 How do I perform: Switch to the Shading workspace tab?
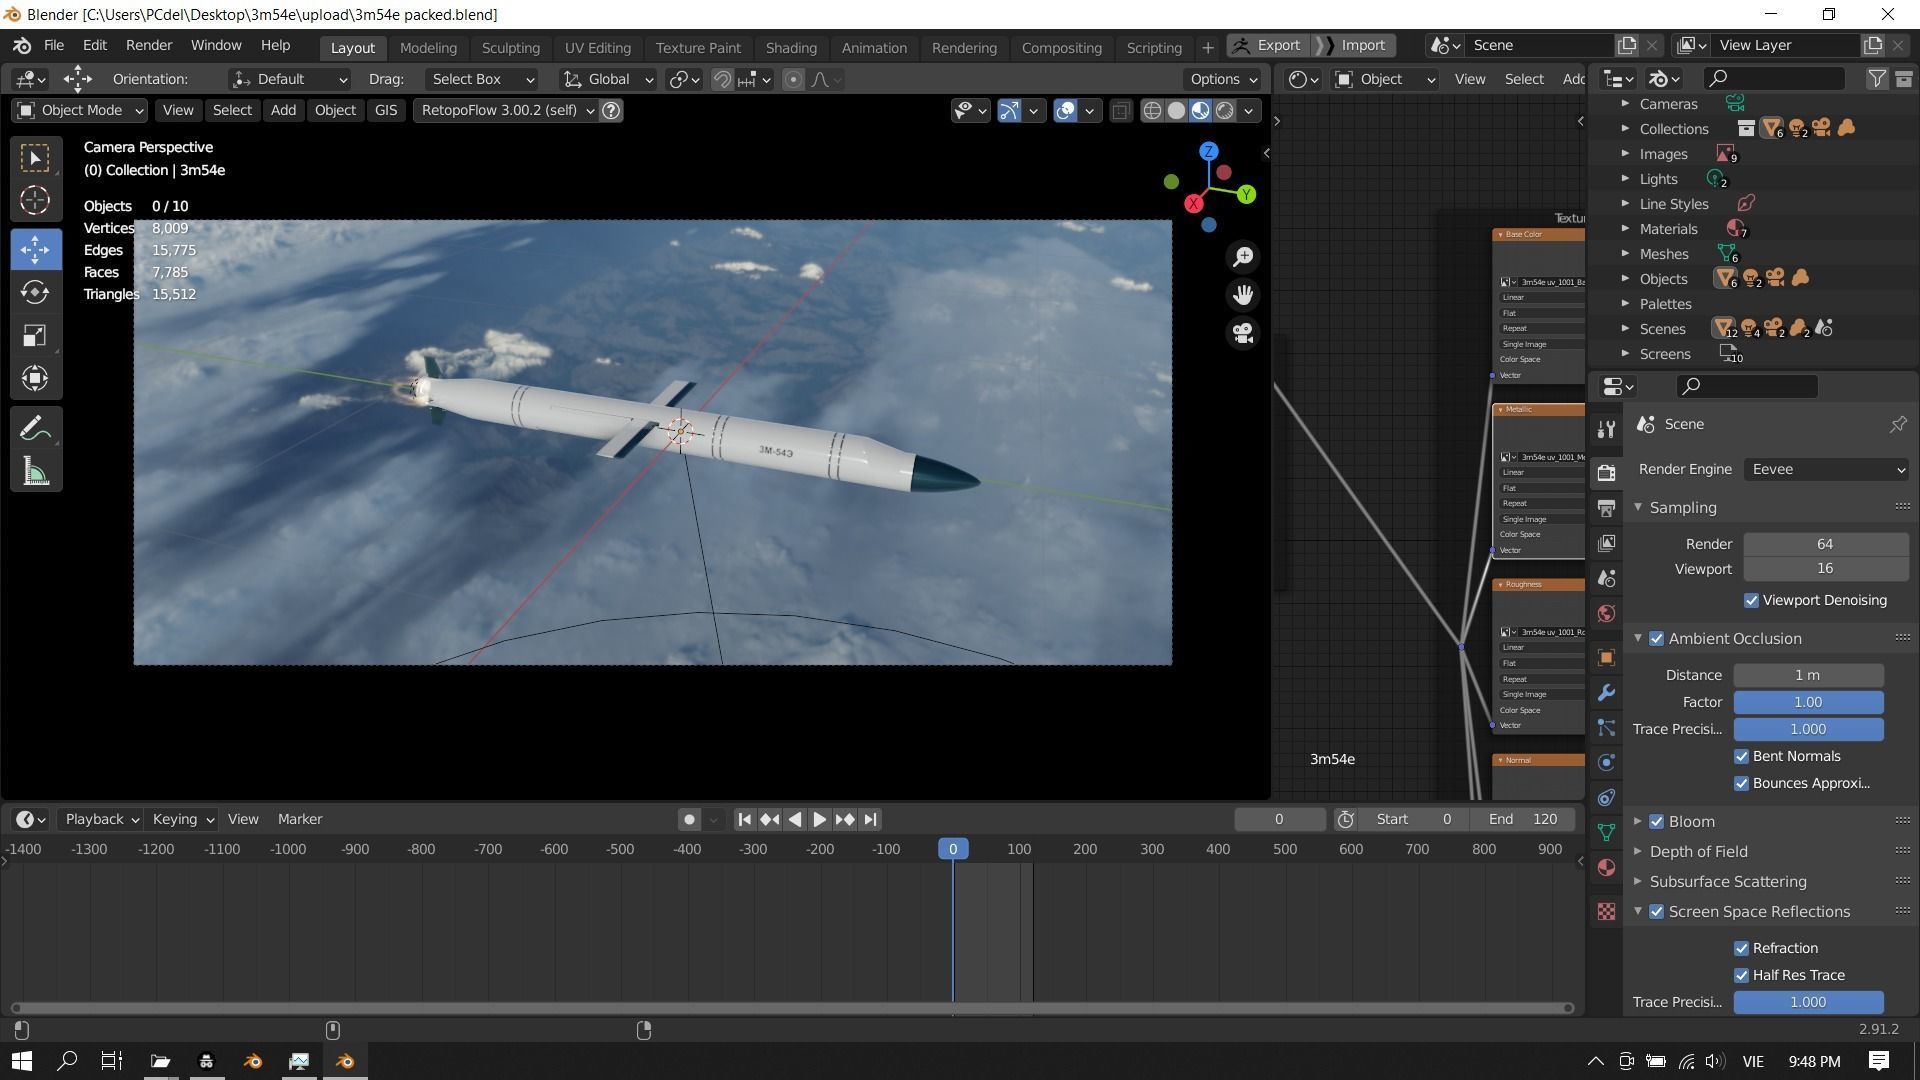tap(791, 47)
